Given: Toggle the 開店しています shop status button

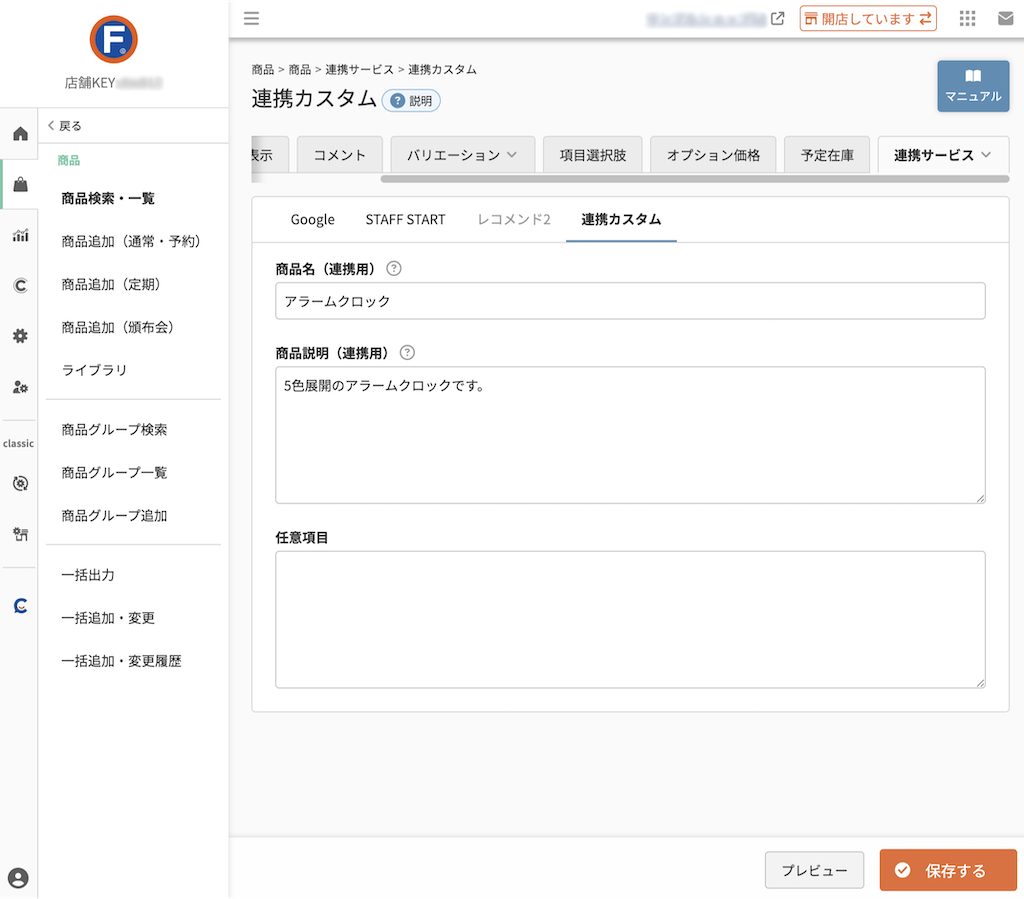Looking at the screenshot, I should point(868,18).
